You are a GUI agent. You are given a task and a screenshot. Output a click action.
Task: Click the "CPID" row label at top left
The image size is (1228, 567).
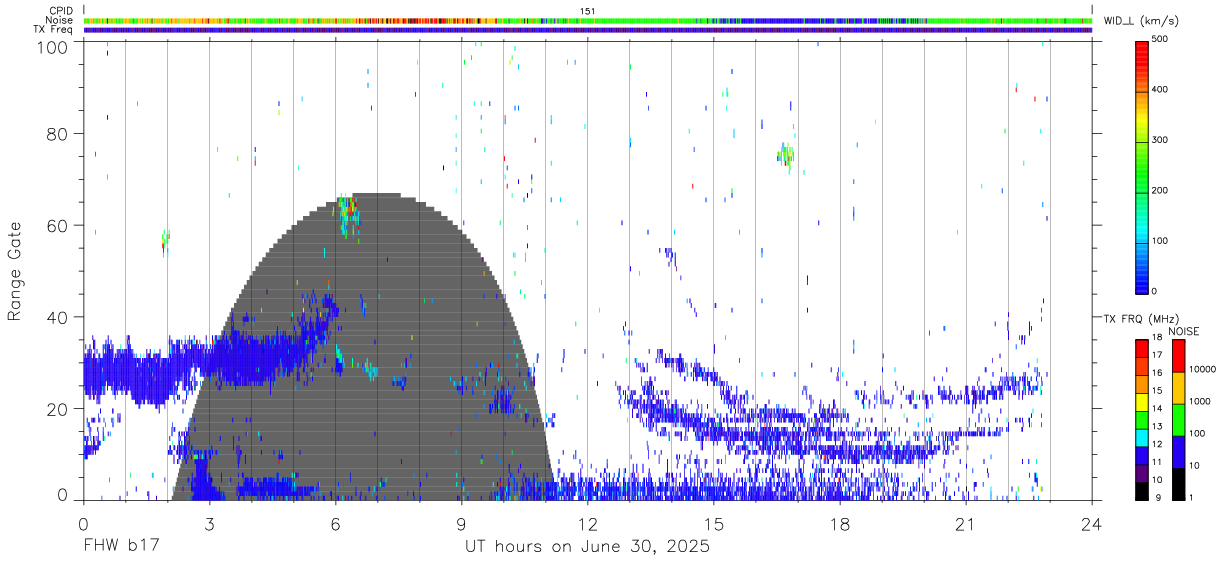(60, 11)
